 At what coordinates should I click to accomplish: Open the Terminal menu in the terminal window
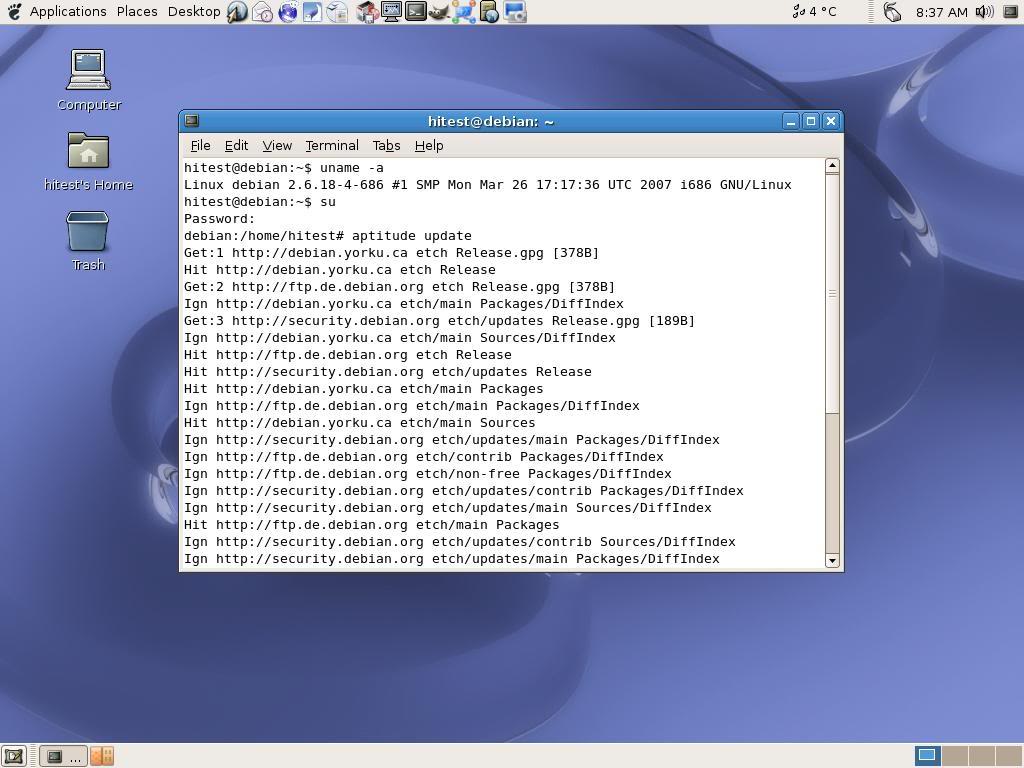click(331, 145)
